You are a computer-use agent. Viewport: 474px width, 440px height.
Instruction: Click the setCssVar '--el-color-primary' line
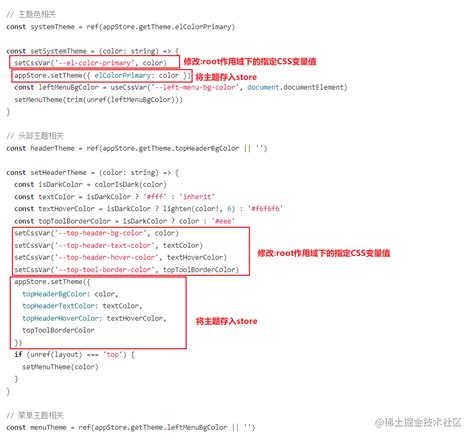(90, 63)
